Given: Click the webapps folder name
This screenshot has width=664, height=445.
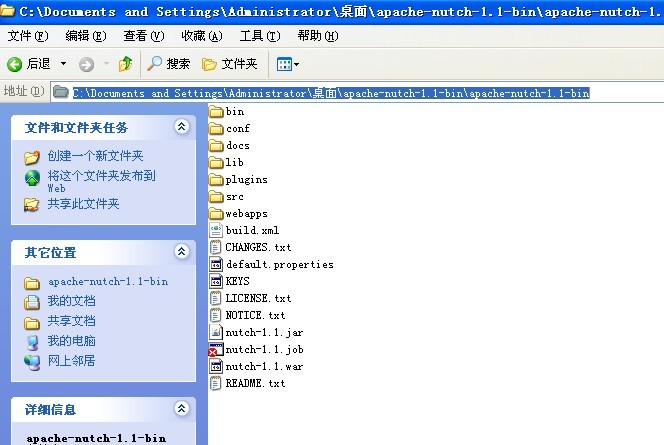Looking at the screenshot, I should click(246, 214).
